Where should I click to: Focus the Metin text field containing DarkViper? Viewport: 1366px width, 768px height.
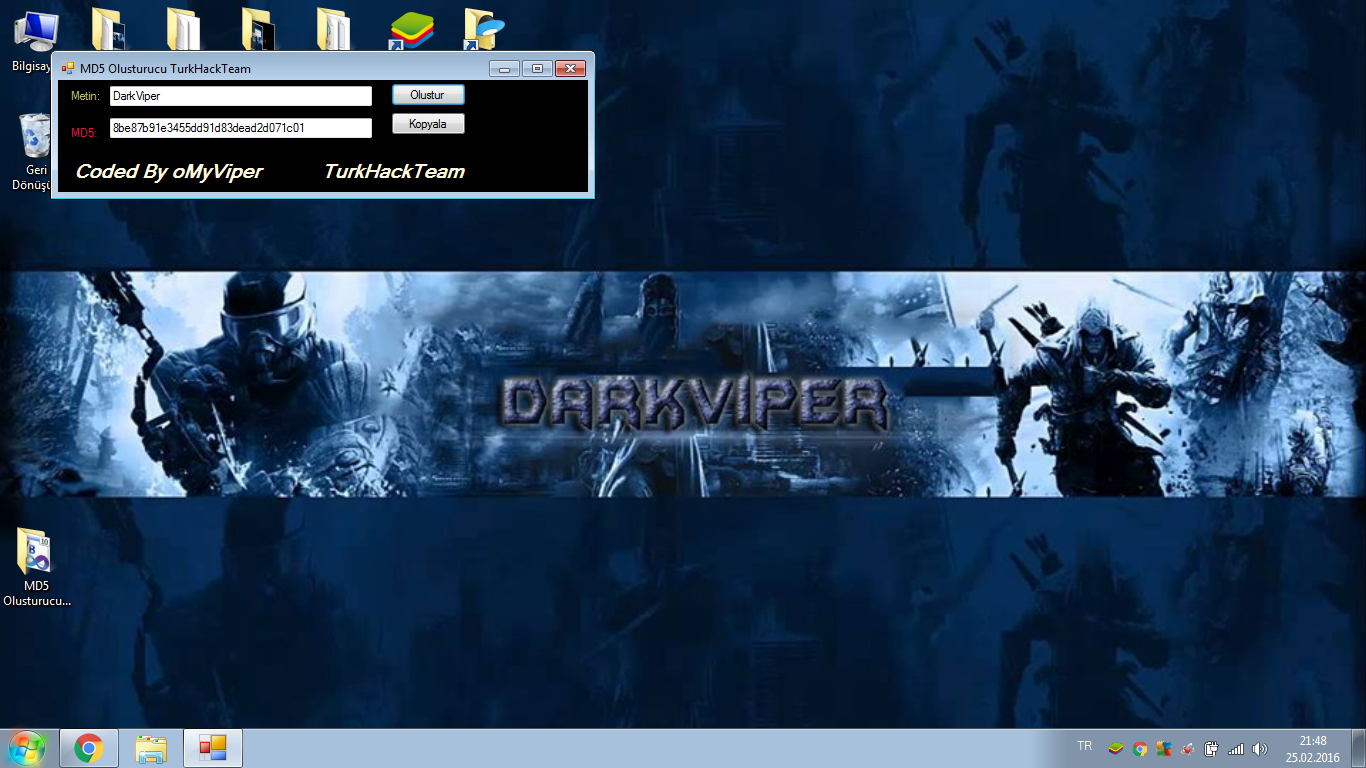240,96
